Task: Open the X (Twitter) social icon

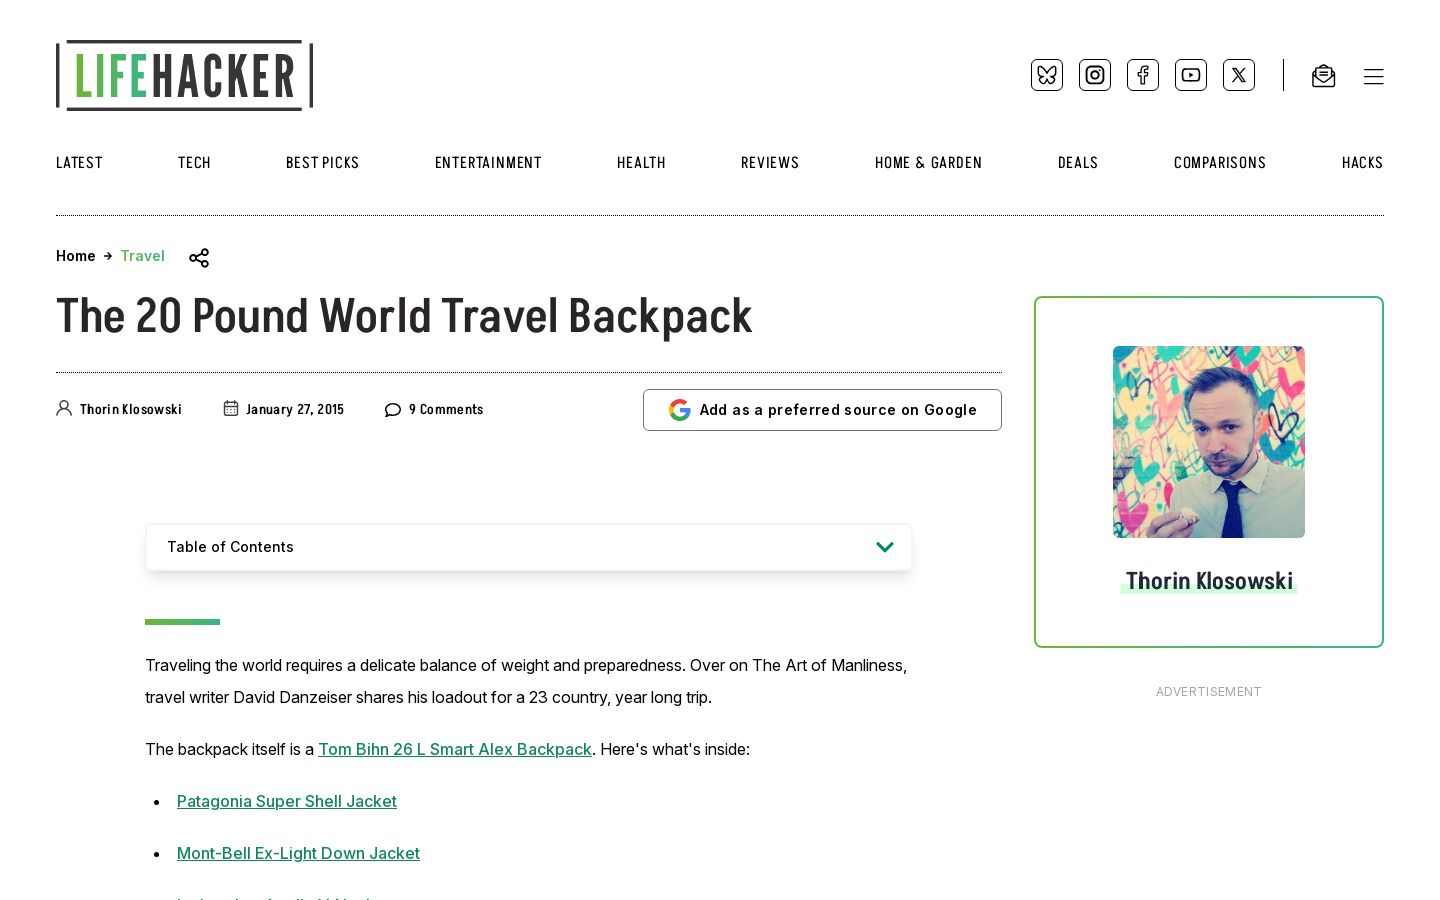Action: pyautogui.click(x=1239, y=75)
